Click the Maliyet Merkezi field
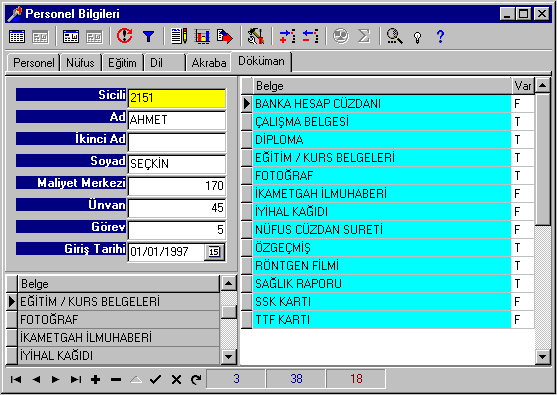Screen dimensions: 557x395 (177, 186)
